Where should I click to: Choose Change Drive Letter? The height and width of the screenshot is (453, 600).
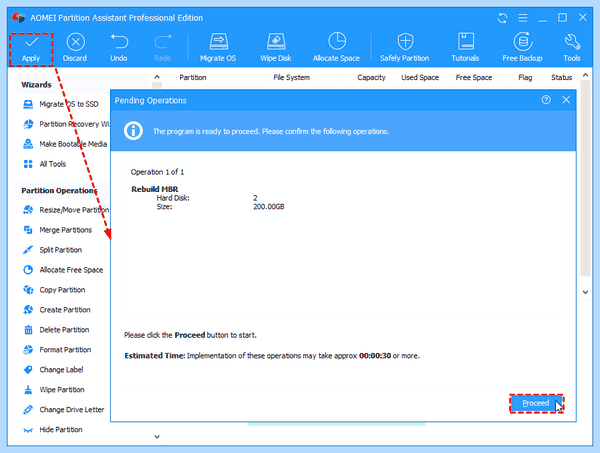pyautogui.click(x=64, y=409)
